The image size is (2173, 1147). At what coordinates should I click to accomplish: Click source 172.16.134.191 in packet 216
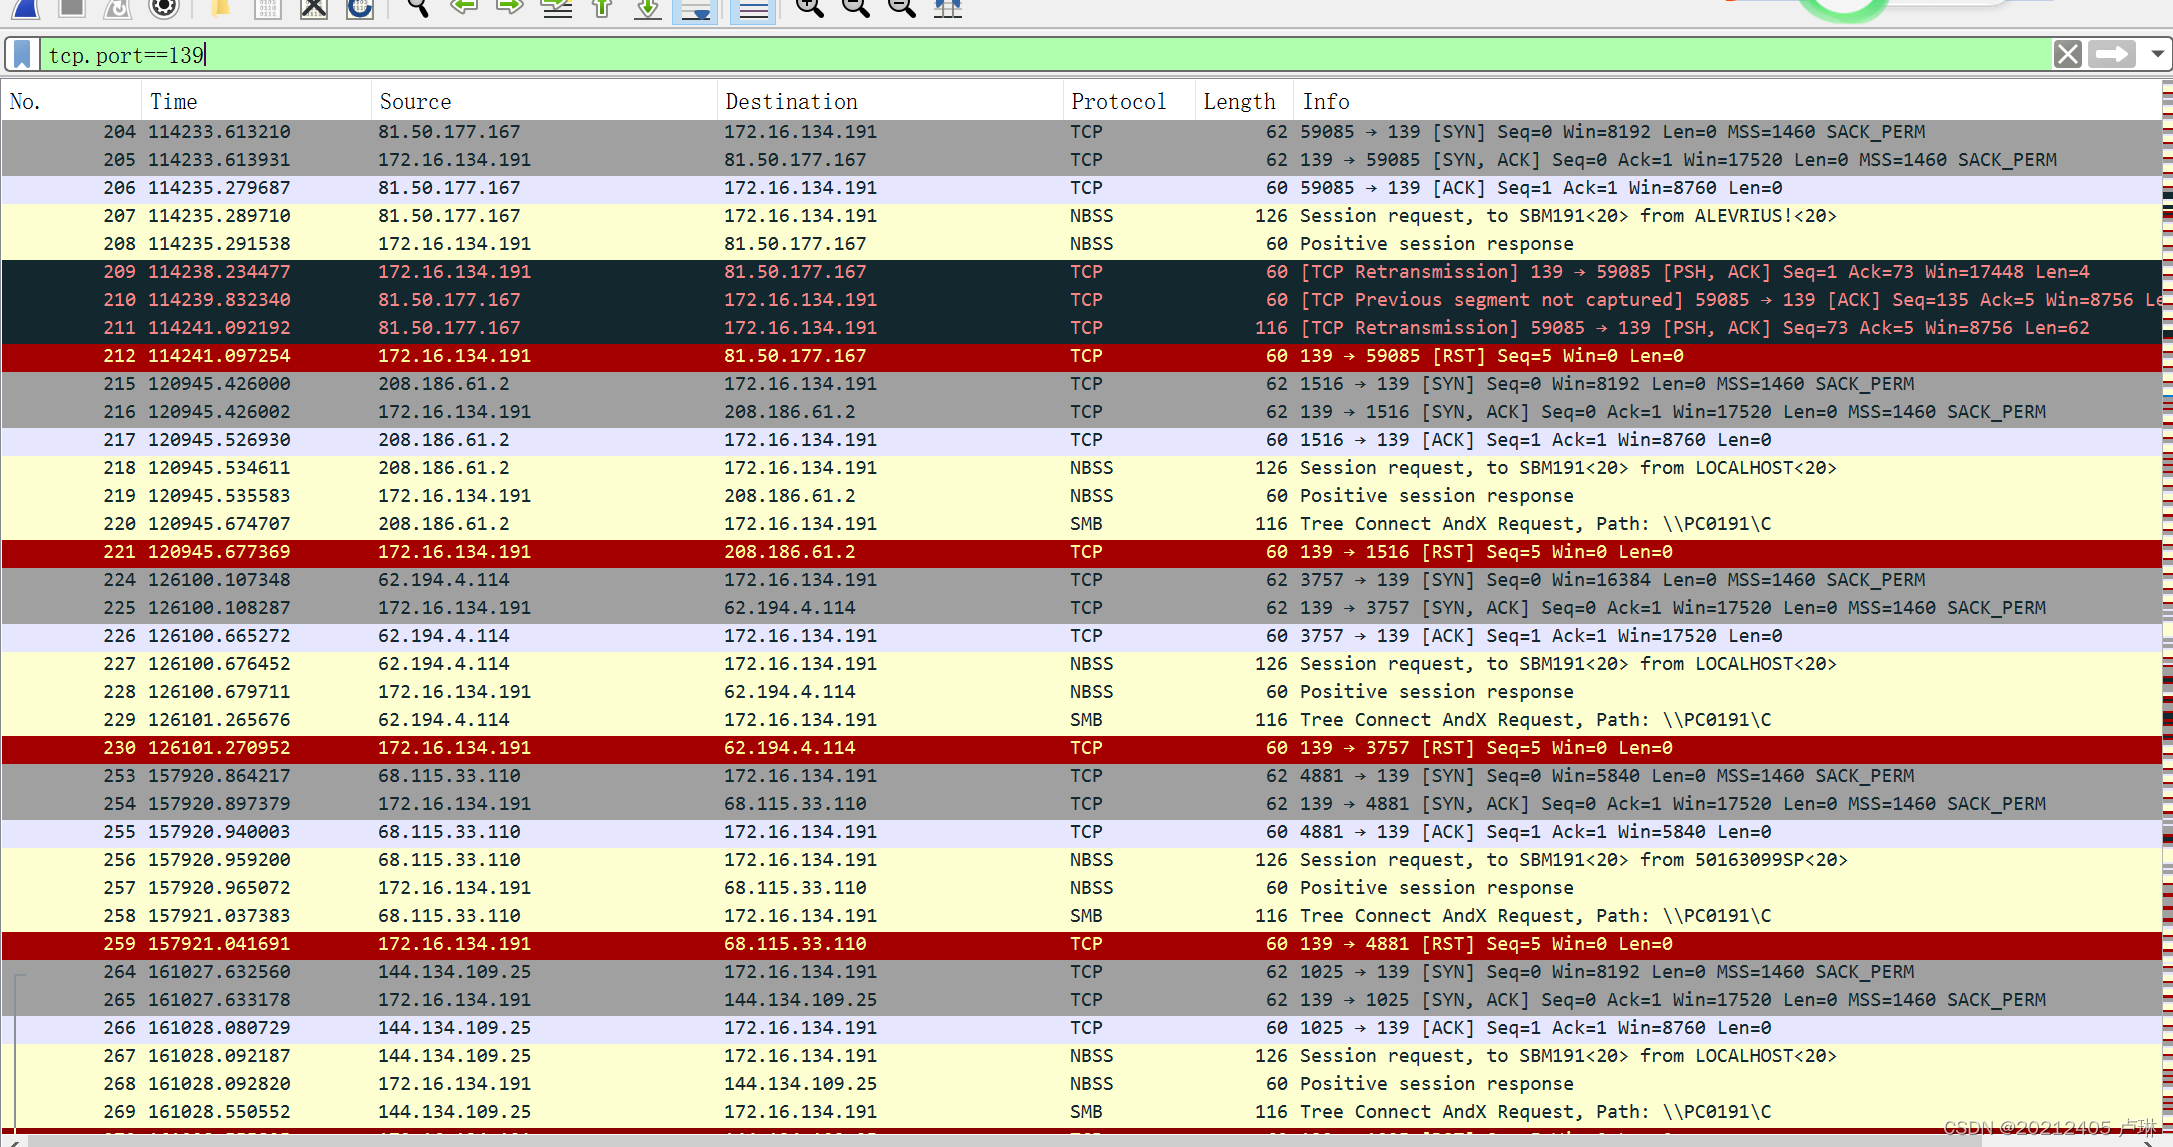(454, 412)
